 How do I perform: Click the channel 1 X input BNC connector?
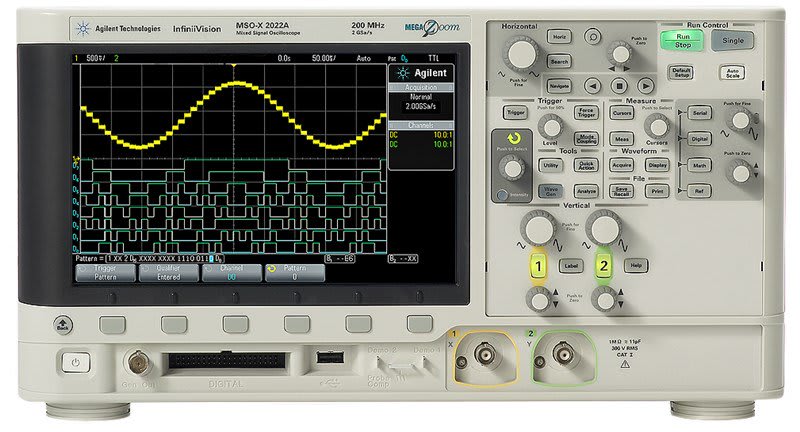pos(484,354)
